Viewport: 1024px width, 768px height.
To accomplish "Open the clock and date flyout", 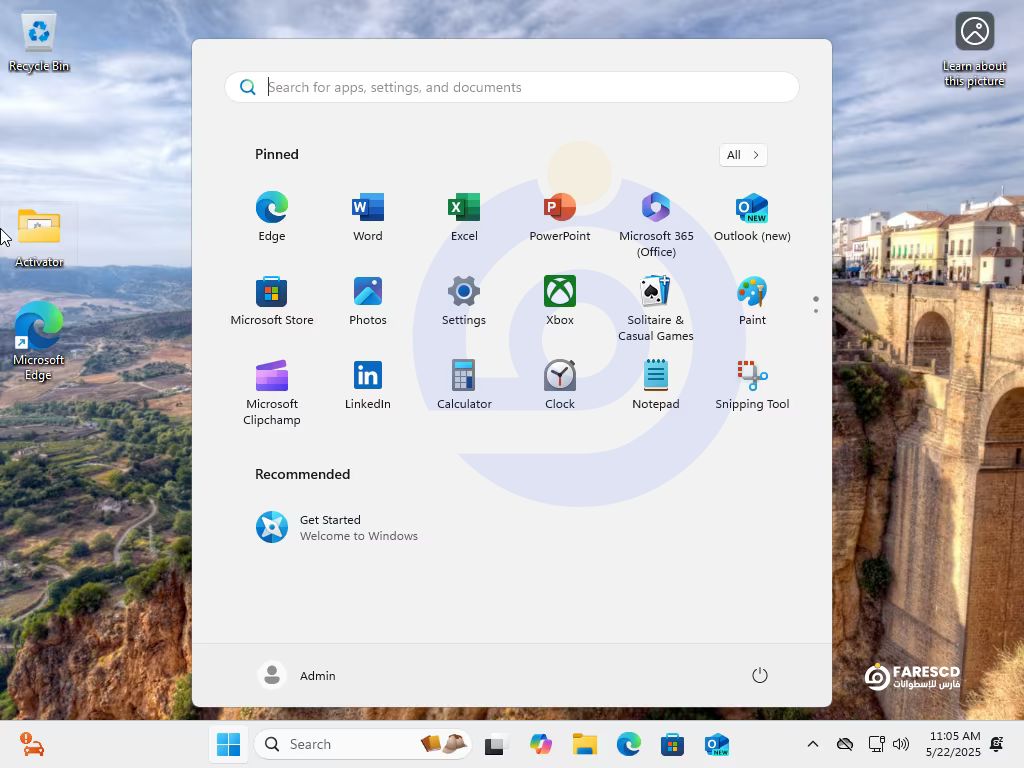I will click(953, 744).
